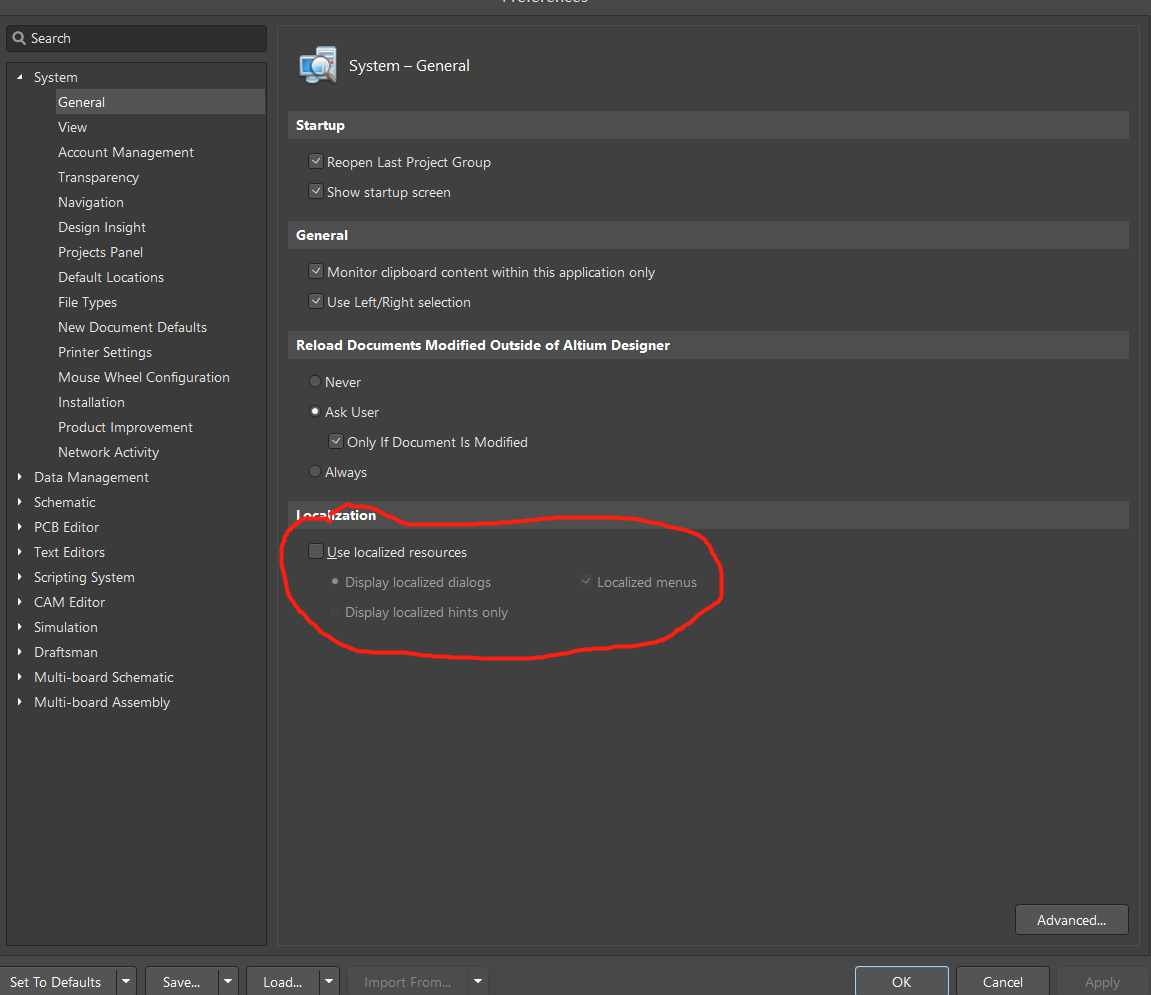Select General in System tree

[x=160, y=102]
